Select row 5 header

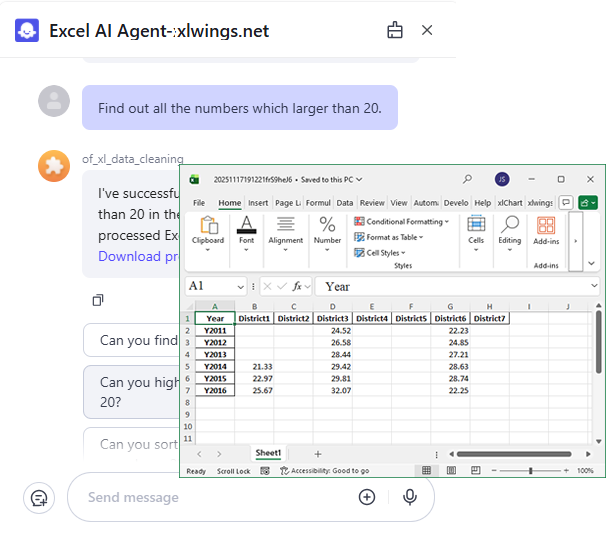click(x=187, y=366)
